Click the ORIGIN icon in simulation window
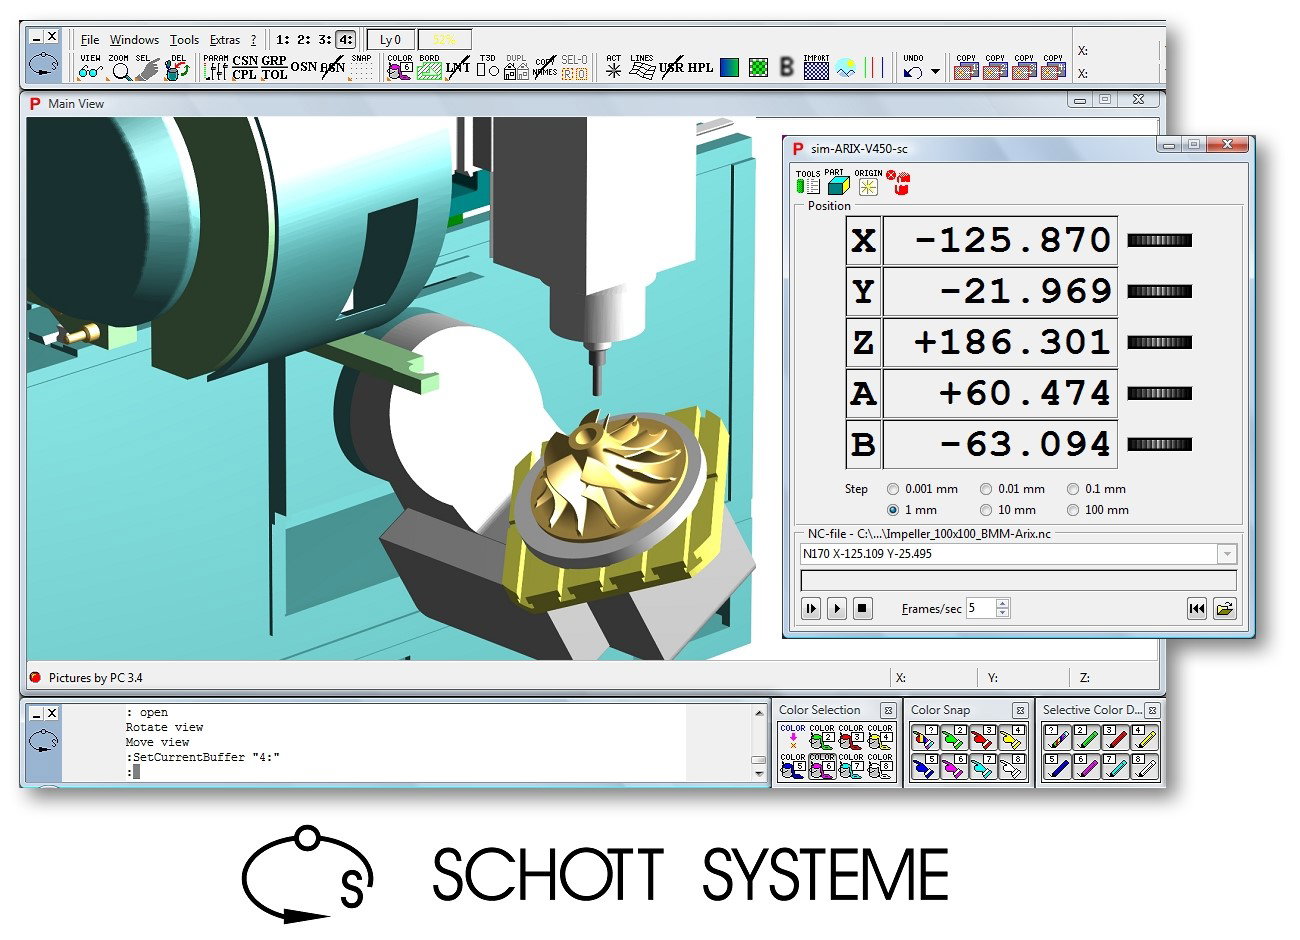1300x940 pixels. tap(867, 182)
